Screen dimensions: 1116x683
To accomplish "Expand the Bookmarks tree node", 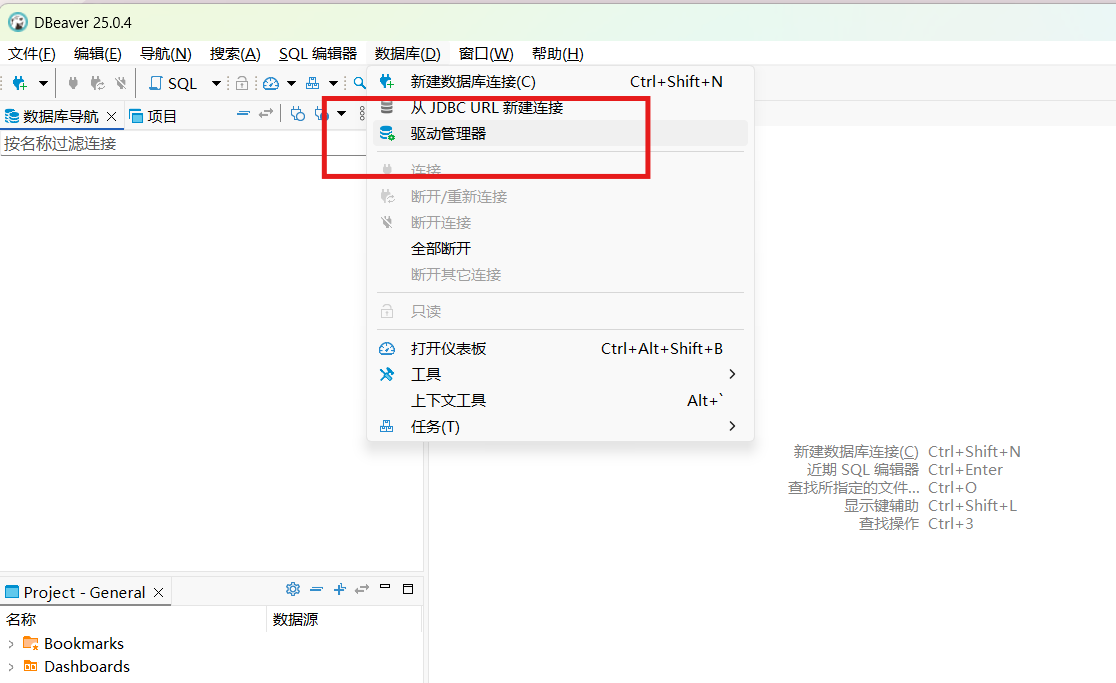I will (11, 644).
